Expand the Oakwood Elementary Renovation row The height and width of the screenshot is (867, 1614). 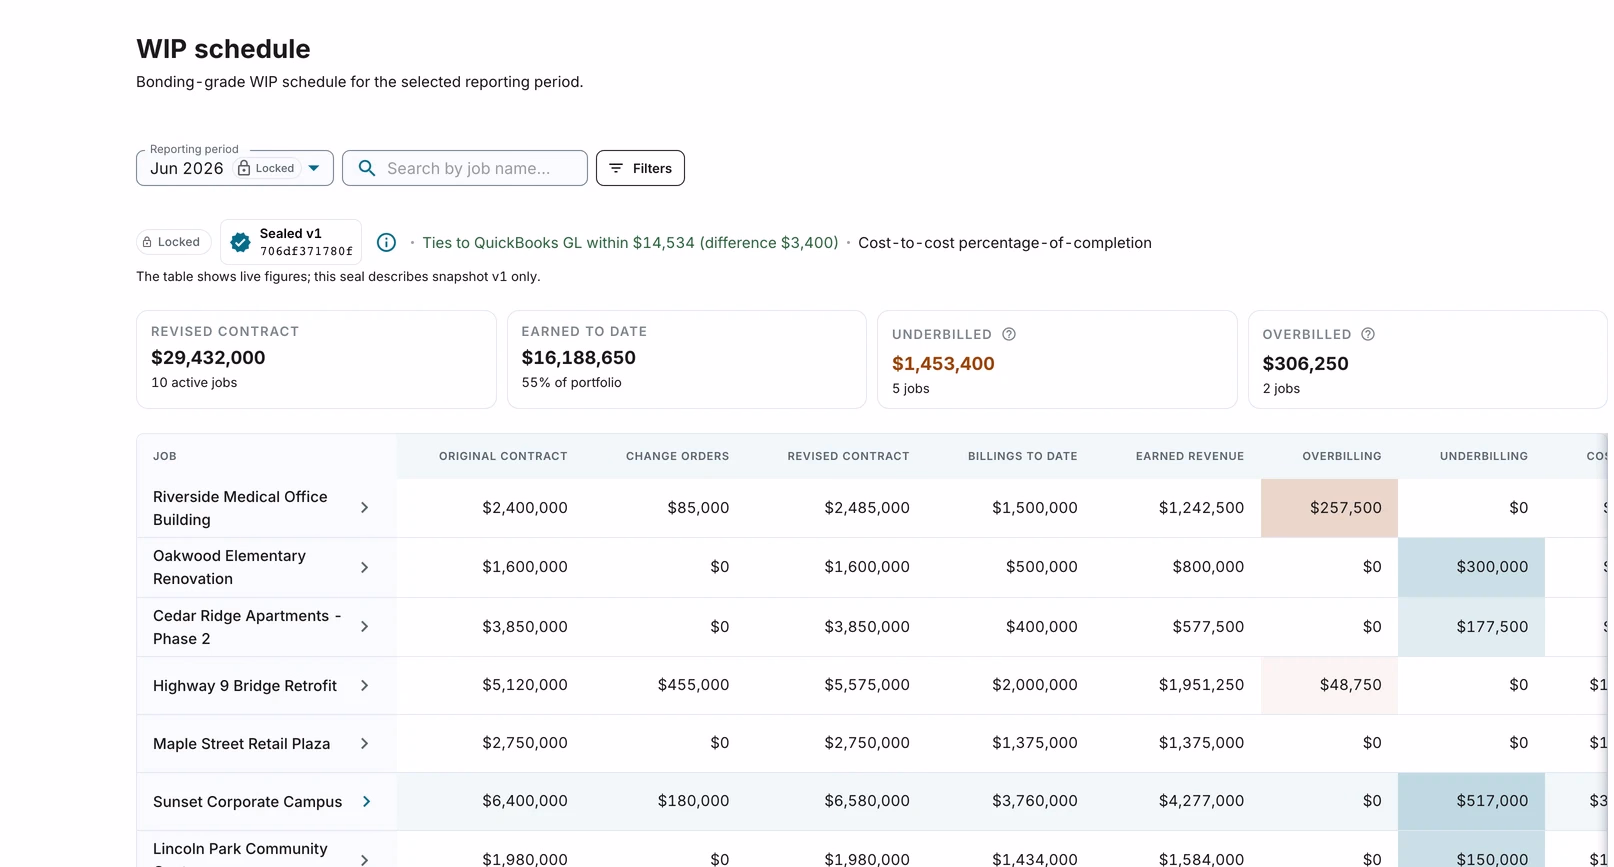point(365,567)
